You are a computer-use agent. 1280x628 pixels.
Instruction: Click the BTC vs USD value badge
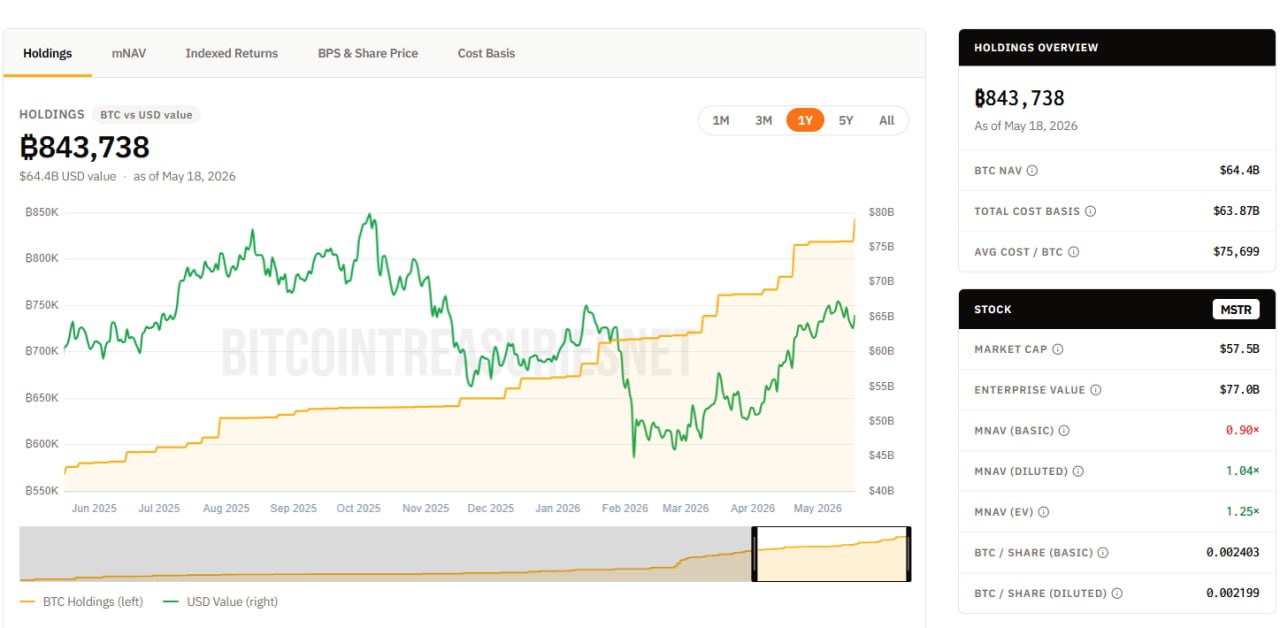click(x=146, y=114)
